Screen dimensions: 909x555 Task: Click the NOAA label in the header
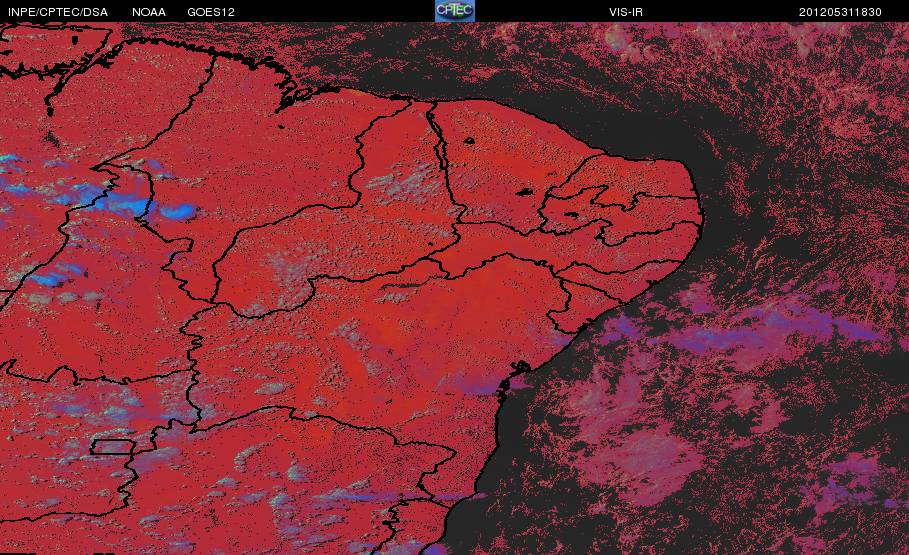(x=149, y=12)
